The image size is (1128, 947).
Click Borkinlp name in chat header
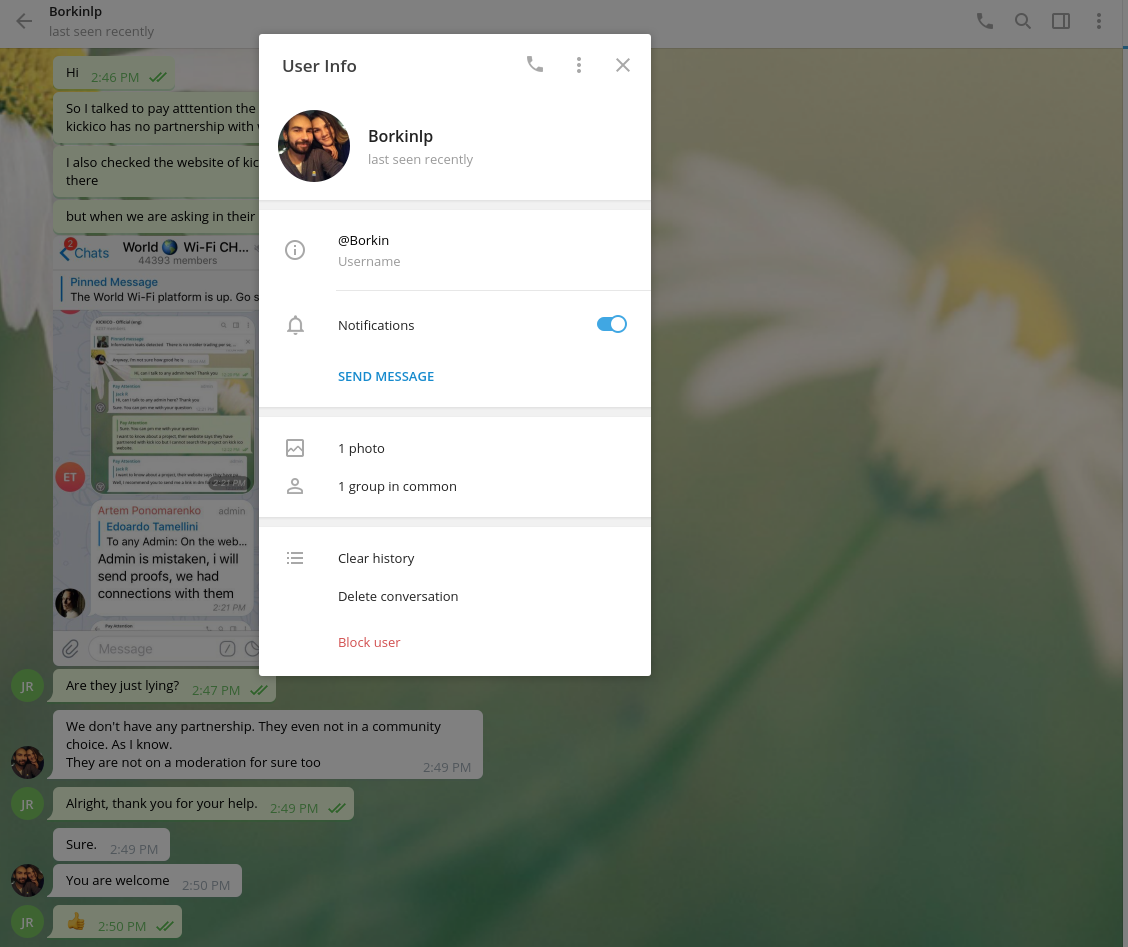(76, 12)
